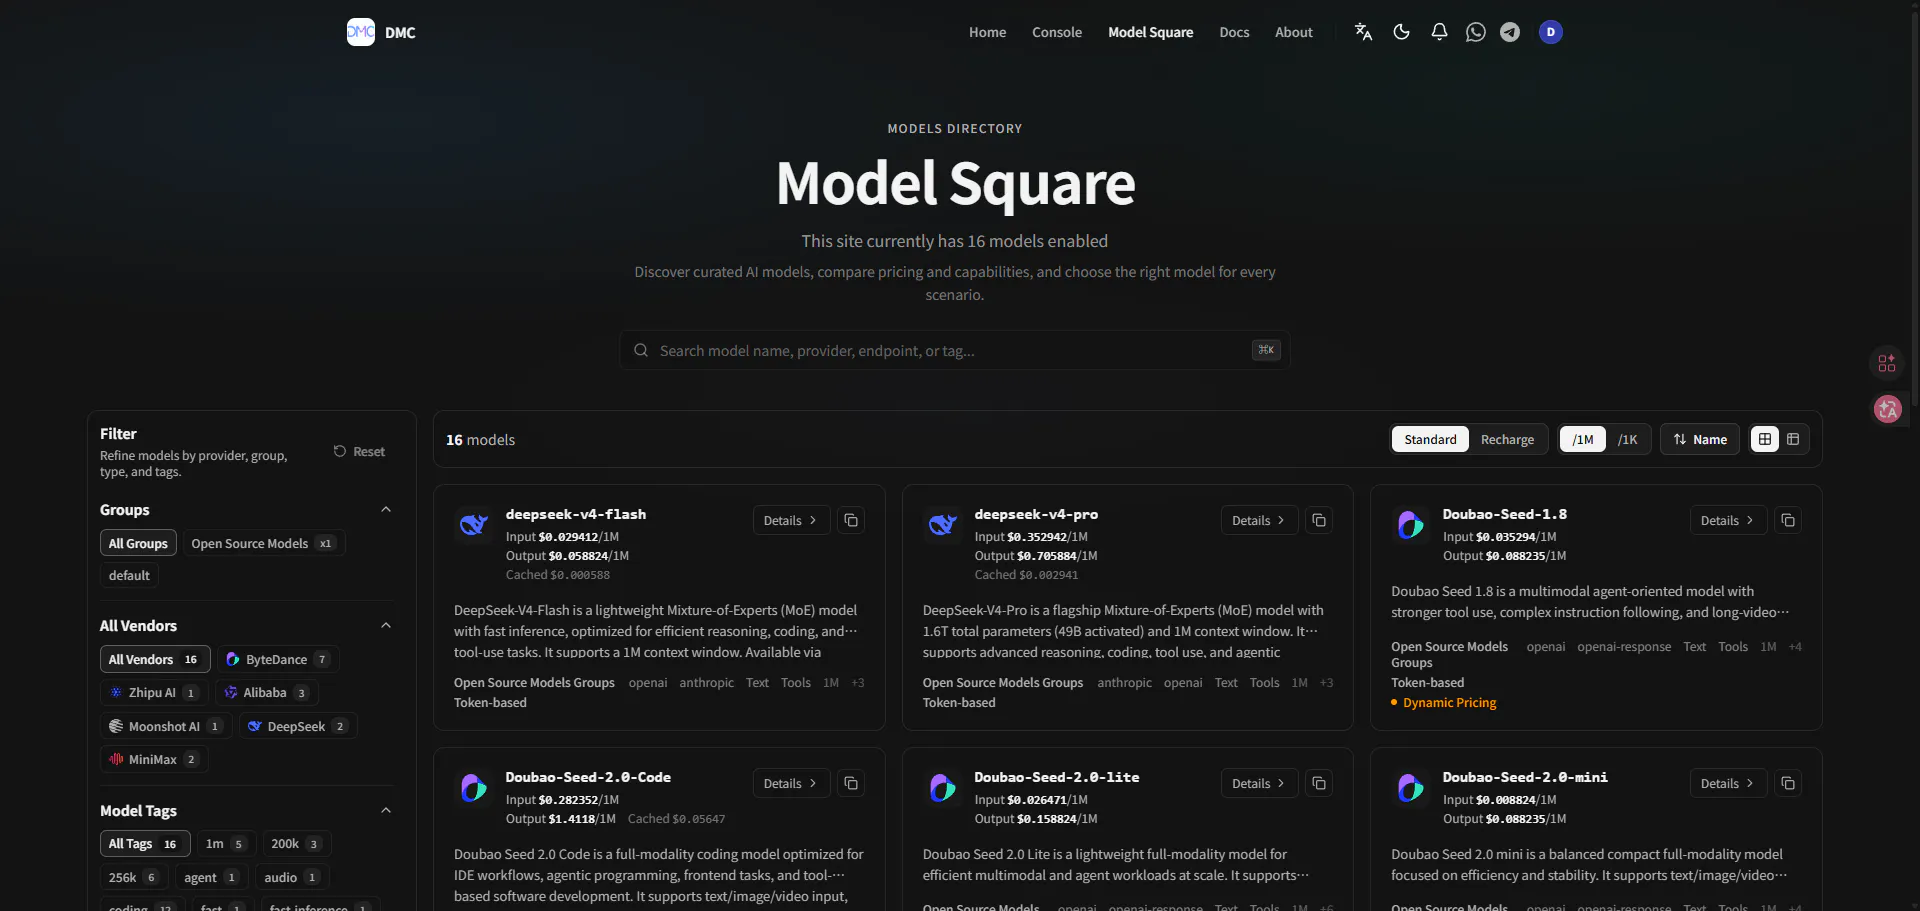Open Model Square nav item
Viewport: 1920px width, 911px height.
pyautogui.click(x=1150, y=32)
